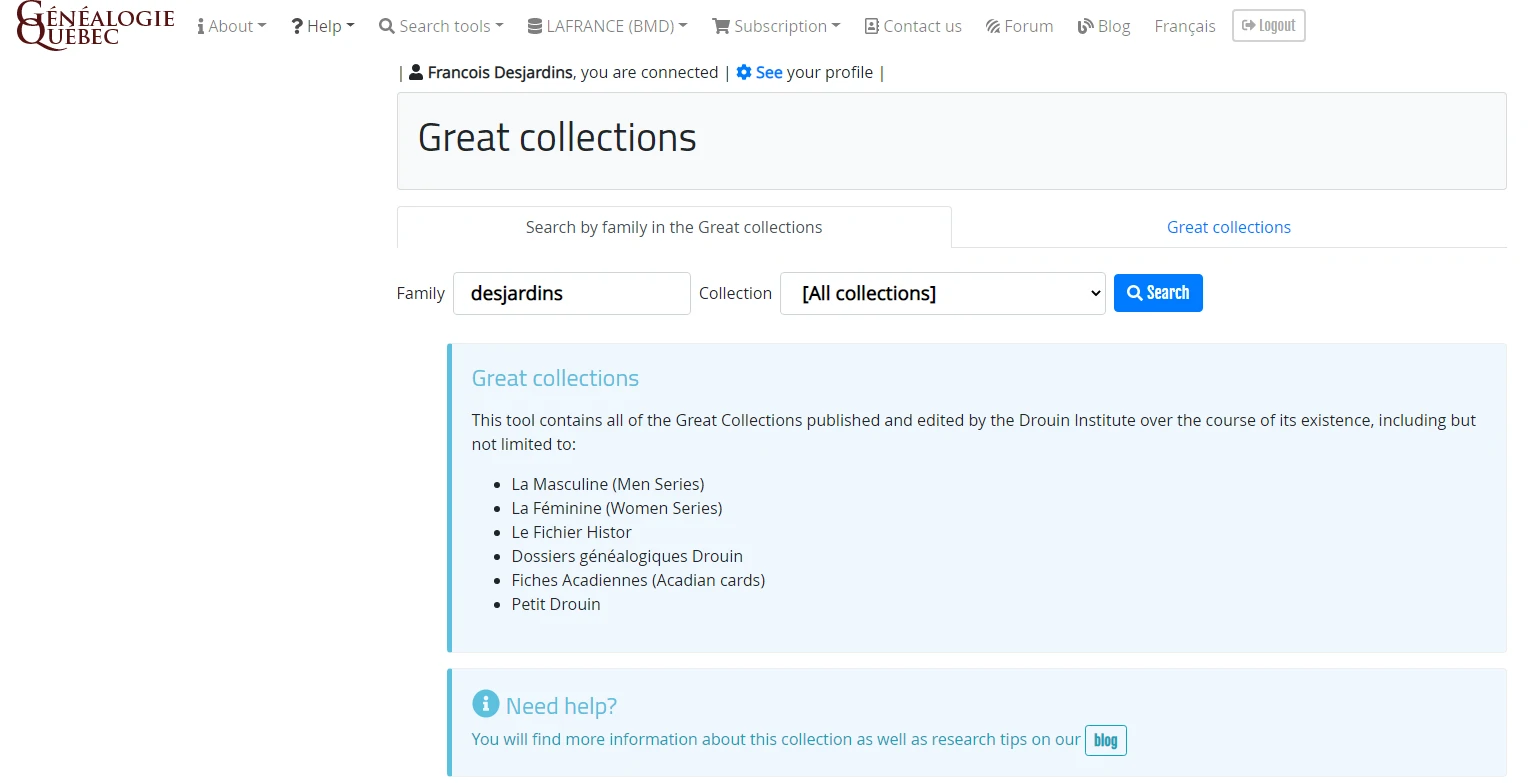Click the user name Francois Desjardins
The image size is (1540, 783).
(x=500, y=72)
